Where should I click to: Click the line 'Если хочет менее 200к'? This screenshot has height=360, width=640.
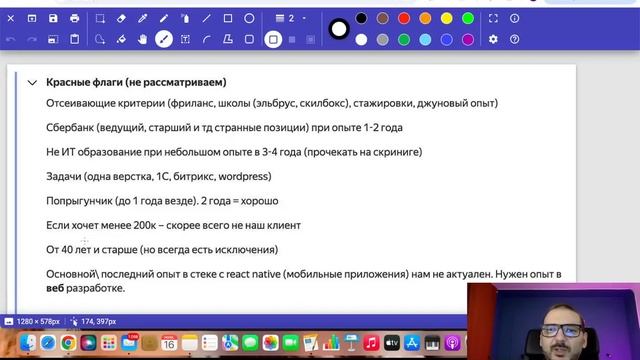coord(173,225)
